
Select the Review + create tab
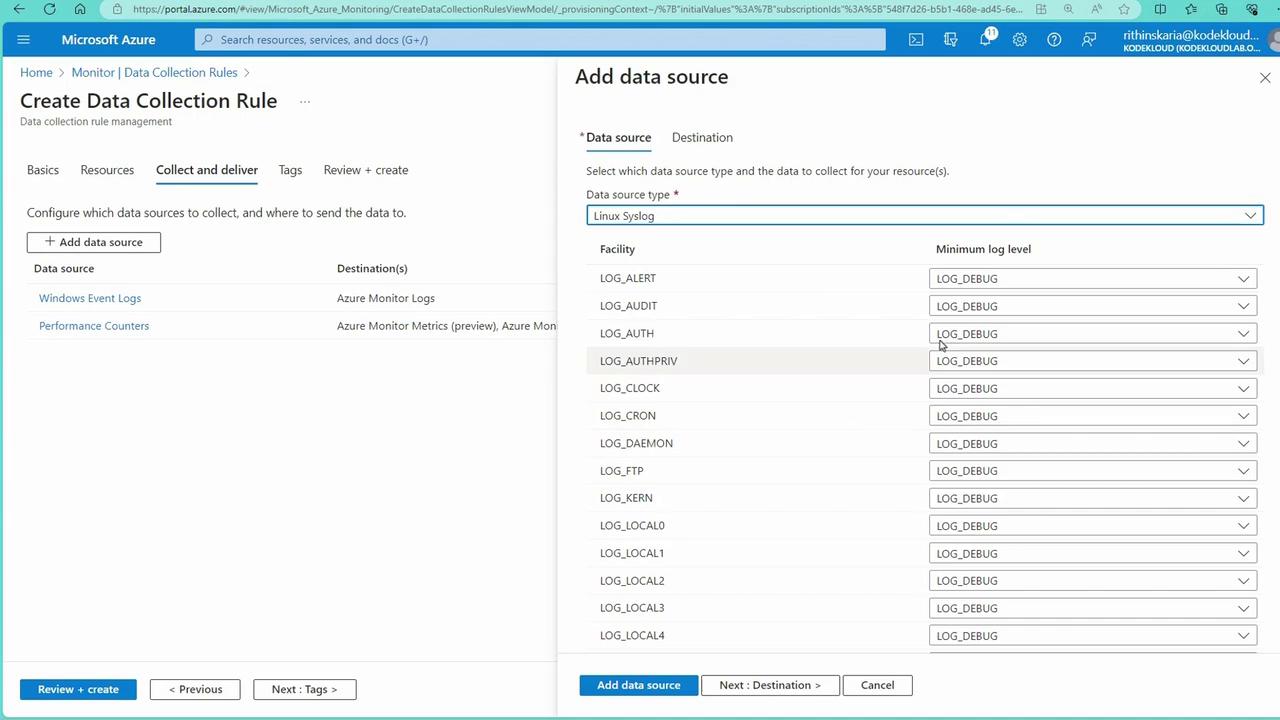[x=365, y=170]
